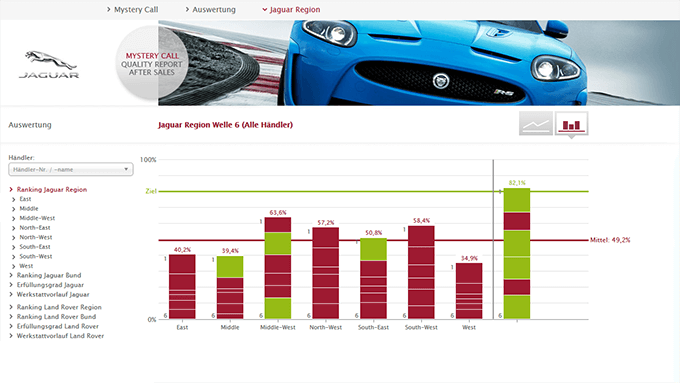Click the 'Middle-West' axis label

click(x=278, y=327)
